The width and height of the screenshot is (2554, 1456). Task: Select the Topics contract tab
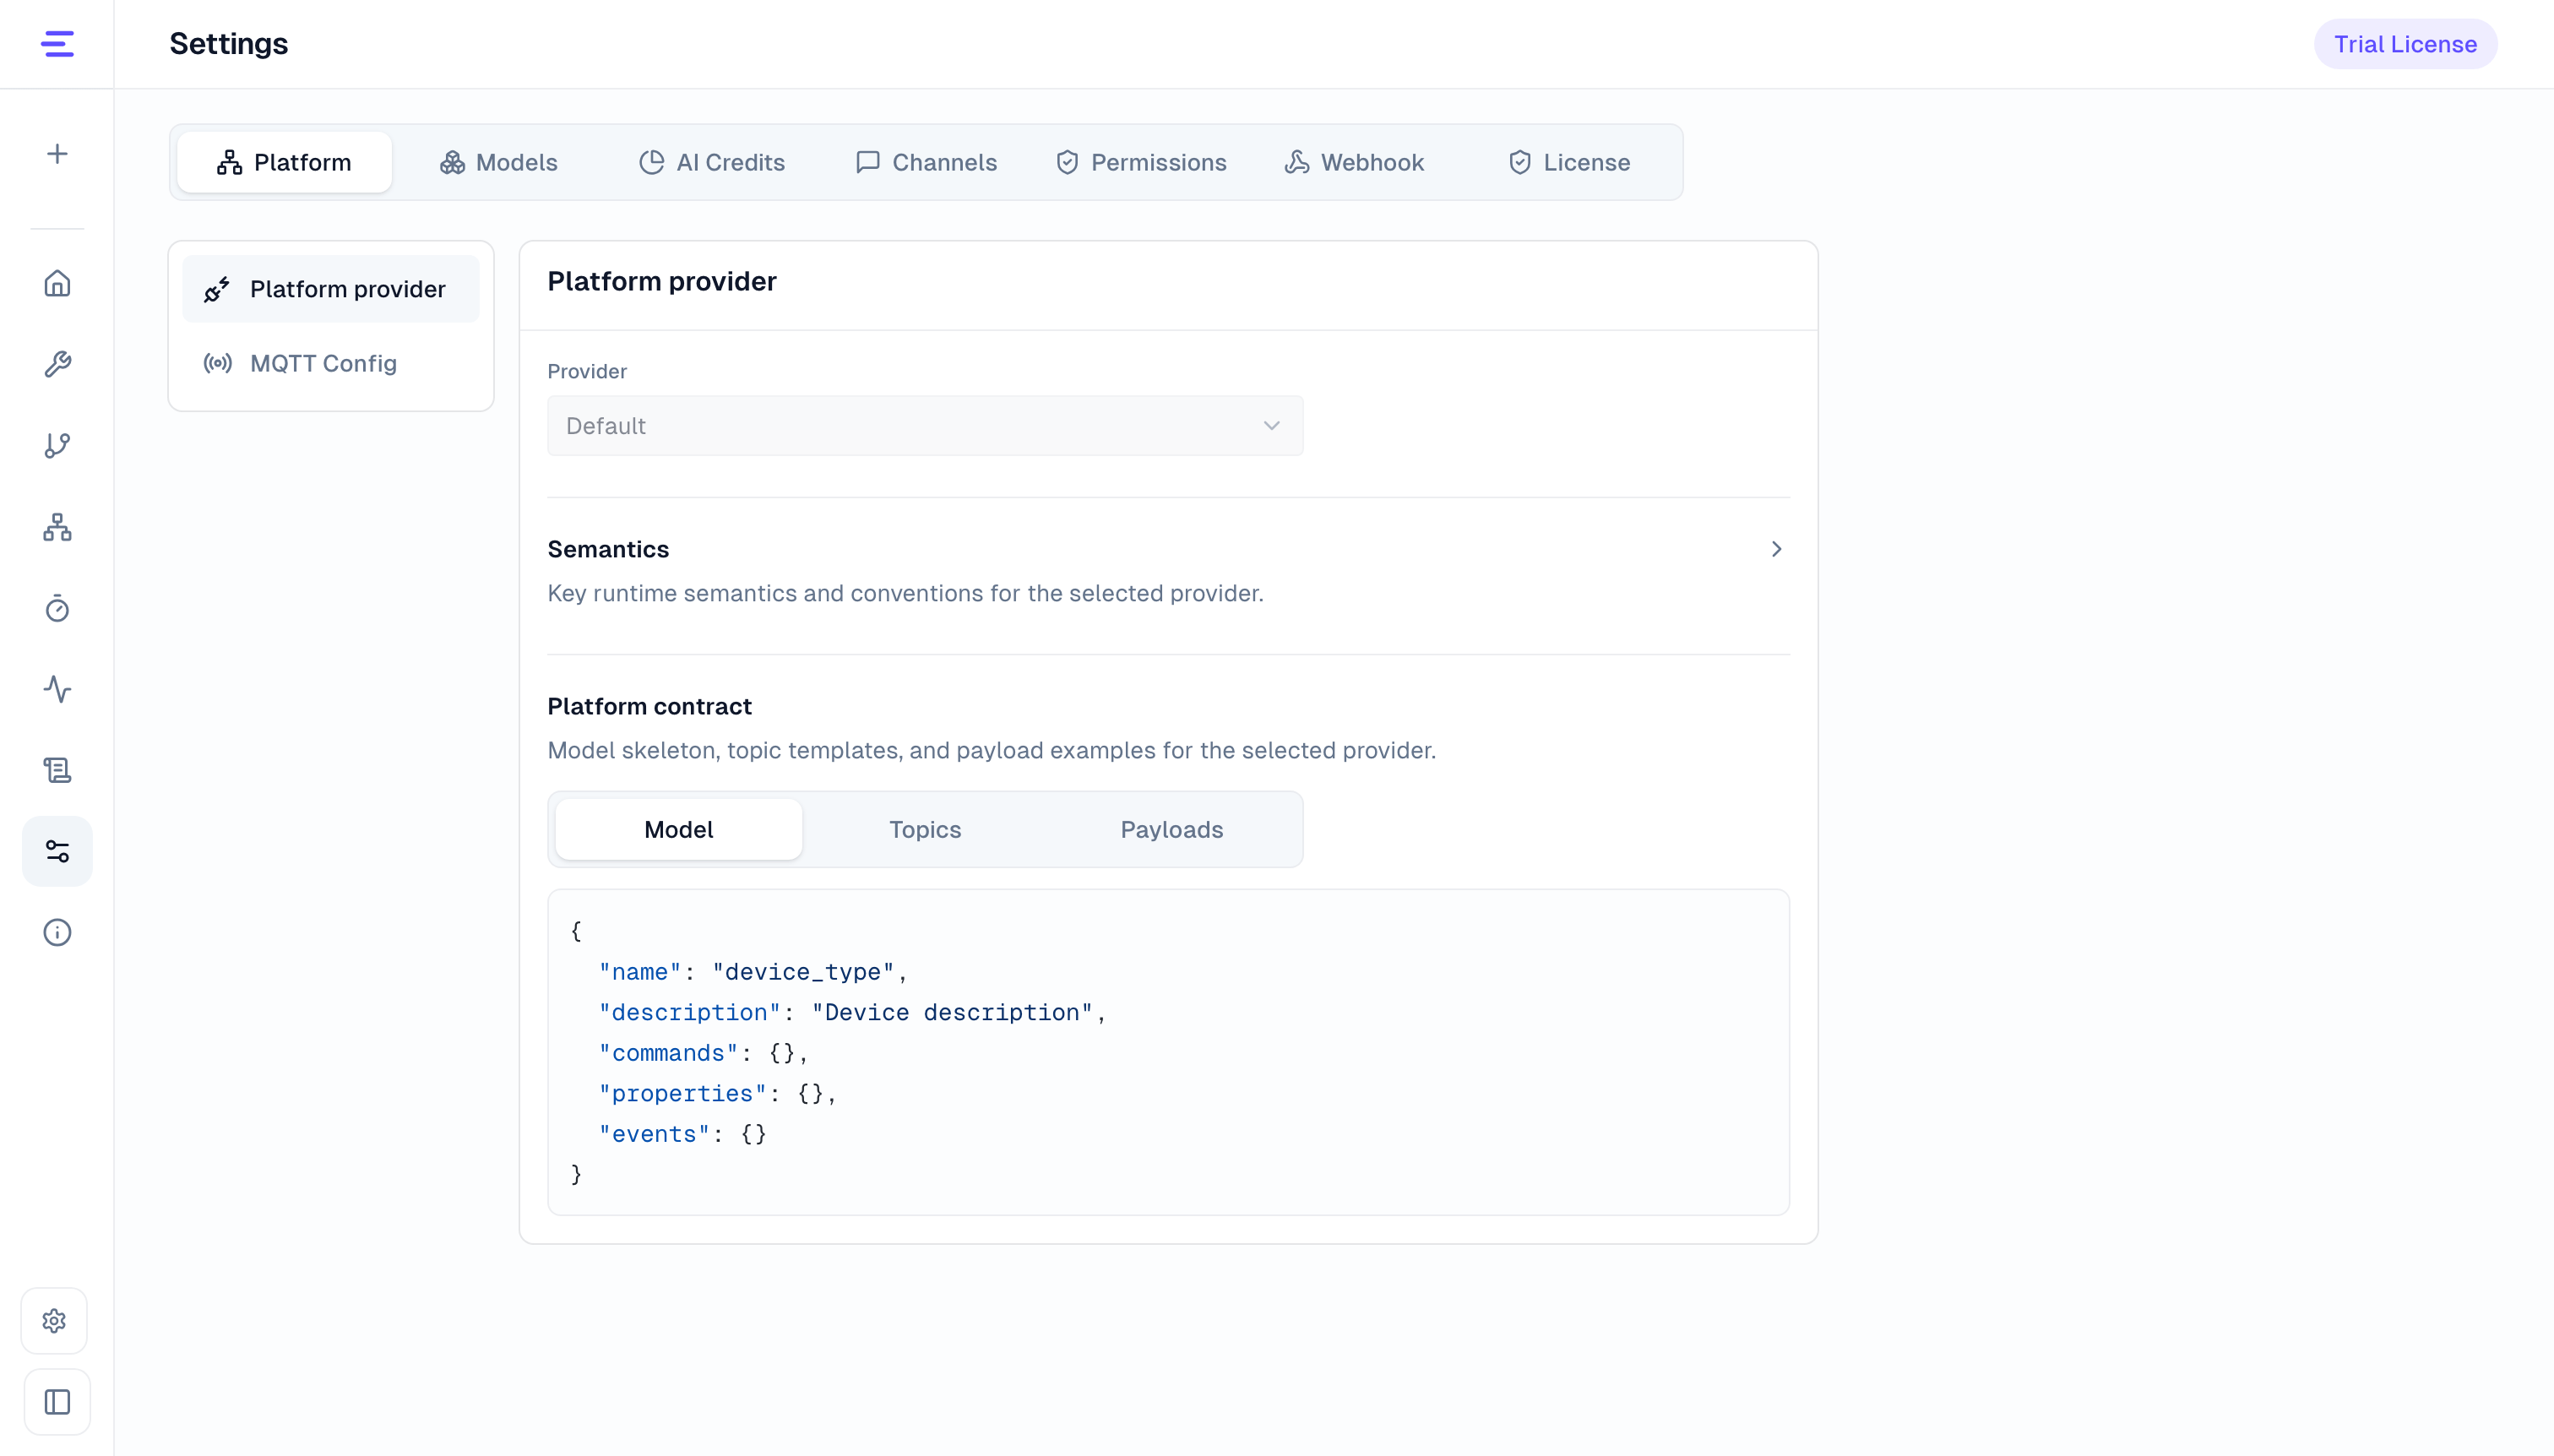[925, 829]
